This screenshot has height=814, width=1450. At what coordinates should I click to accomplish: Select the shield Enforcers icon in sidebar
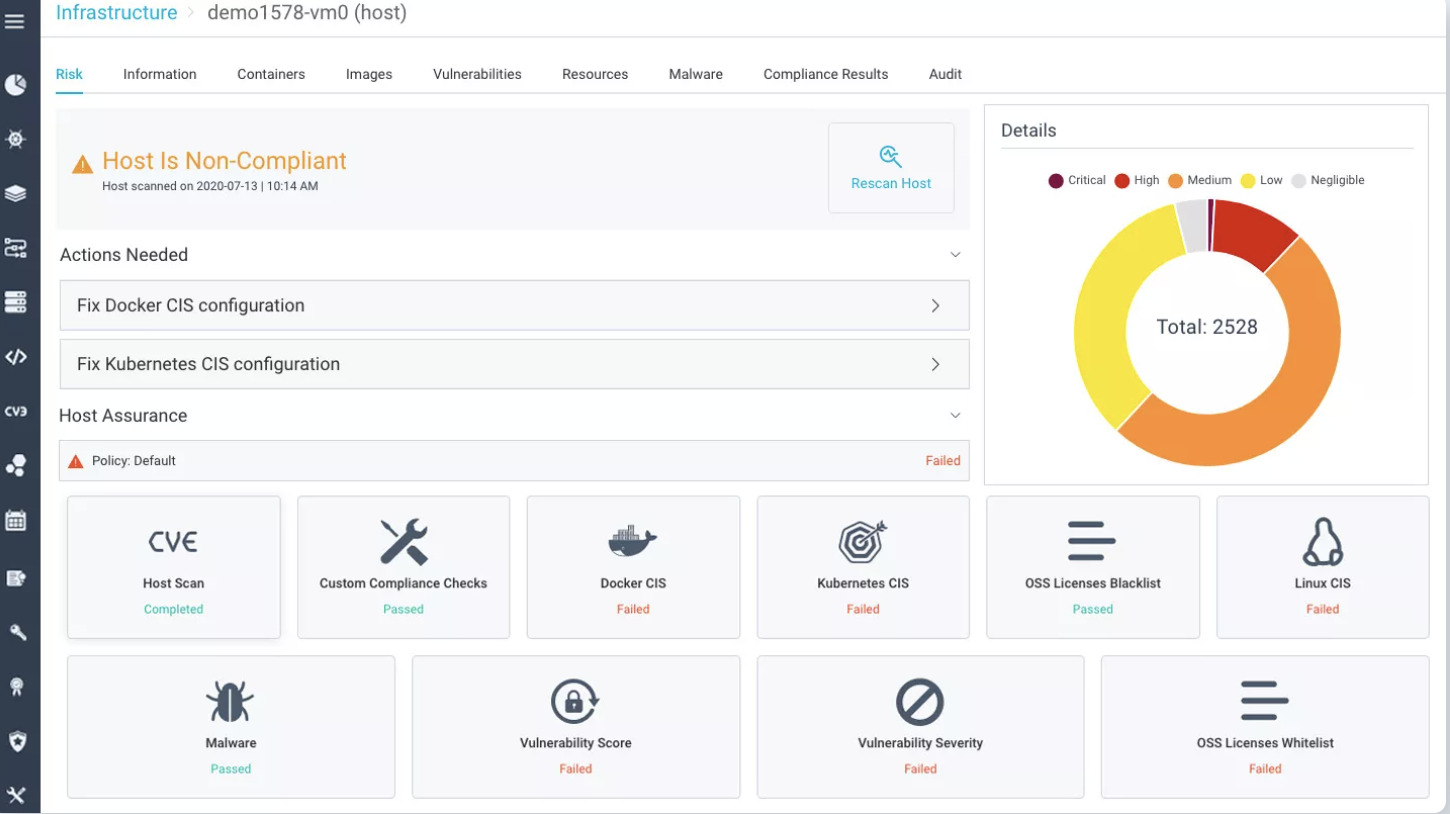(15, 740)
